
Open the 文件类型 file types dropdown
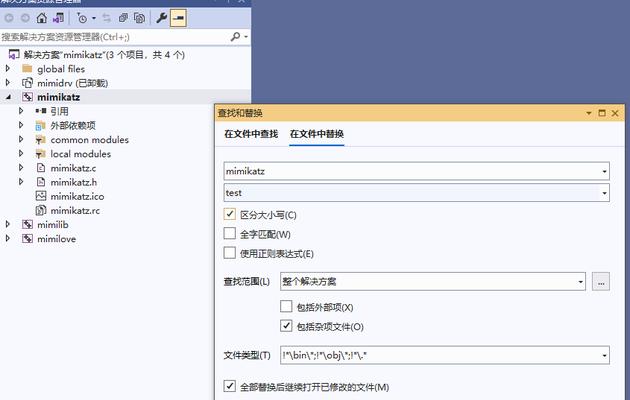tap(604, 355)
